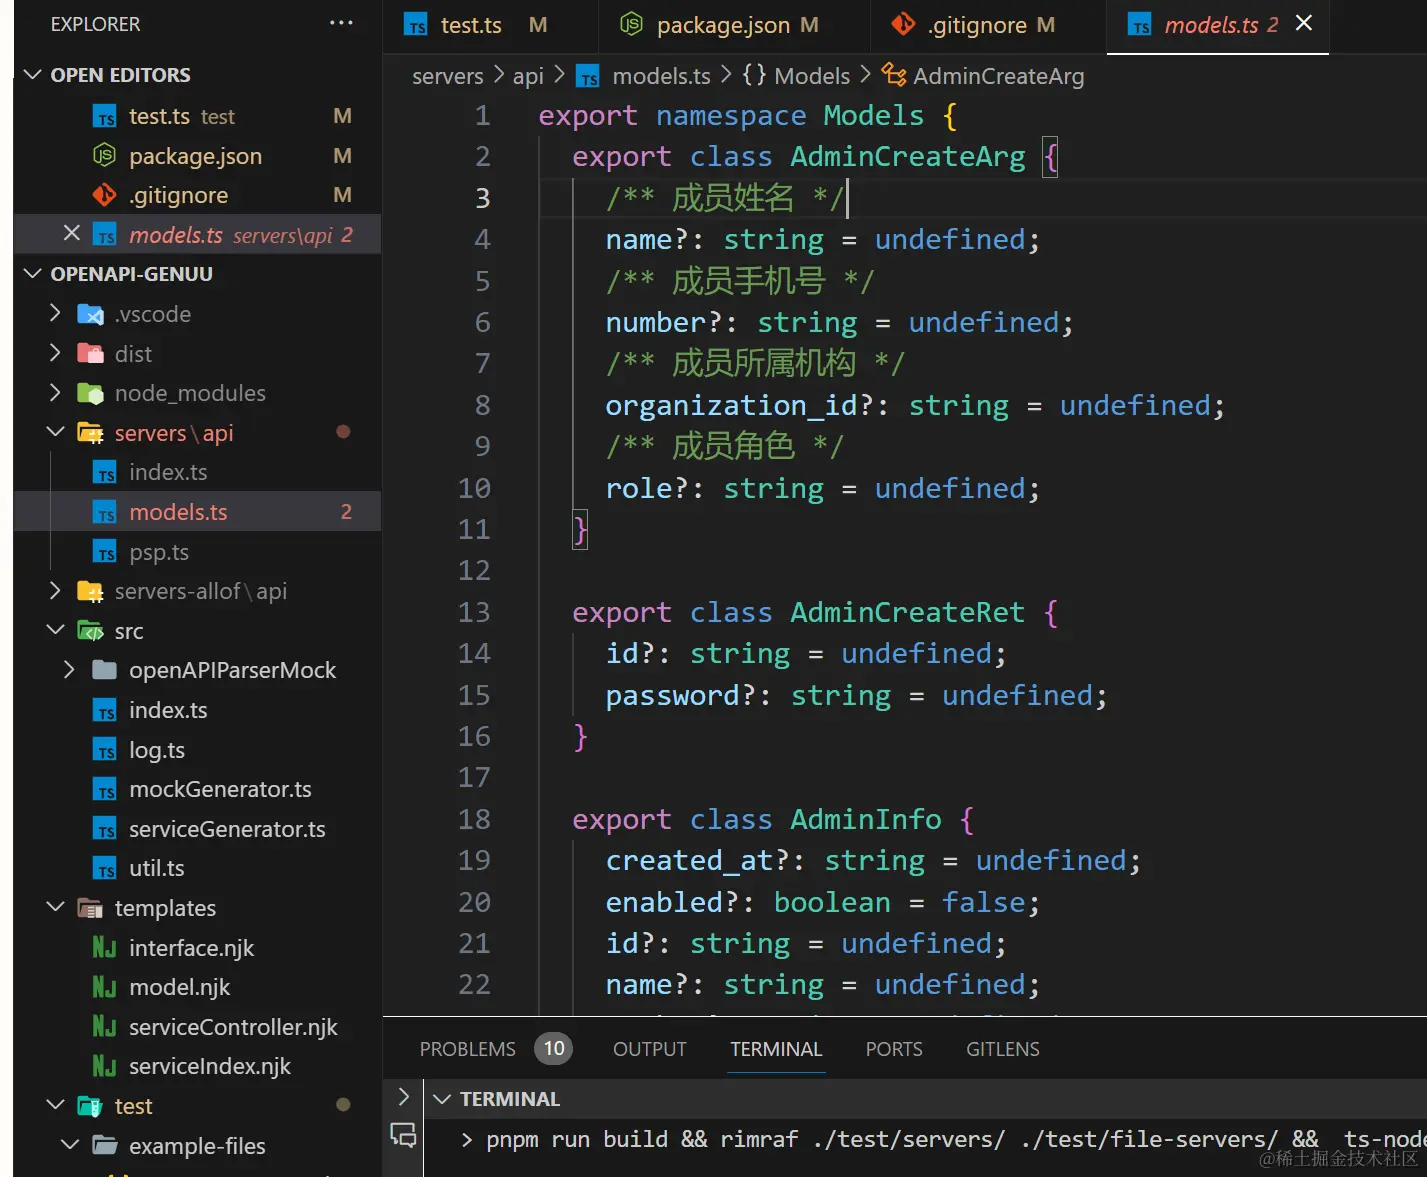Collapse the src folder chevron

(x=55, y=630)
